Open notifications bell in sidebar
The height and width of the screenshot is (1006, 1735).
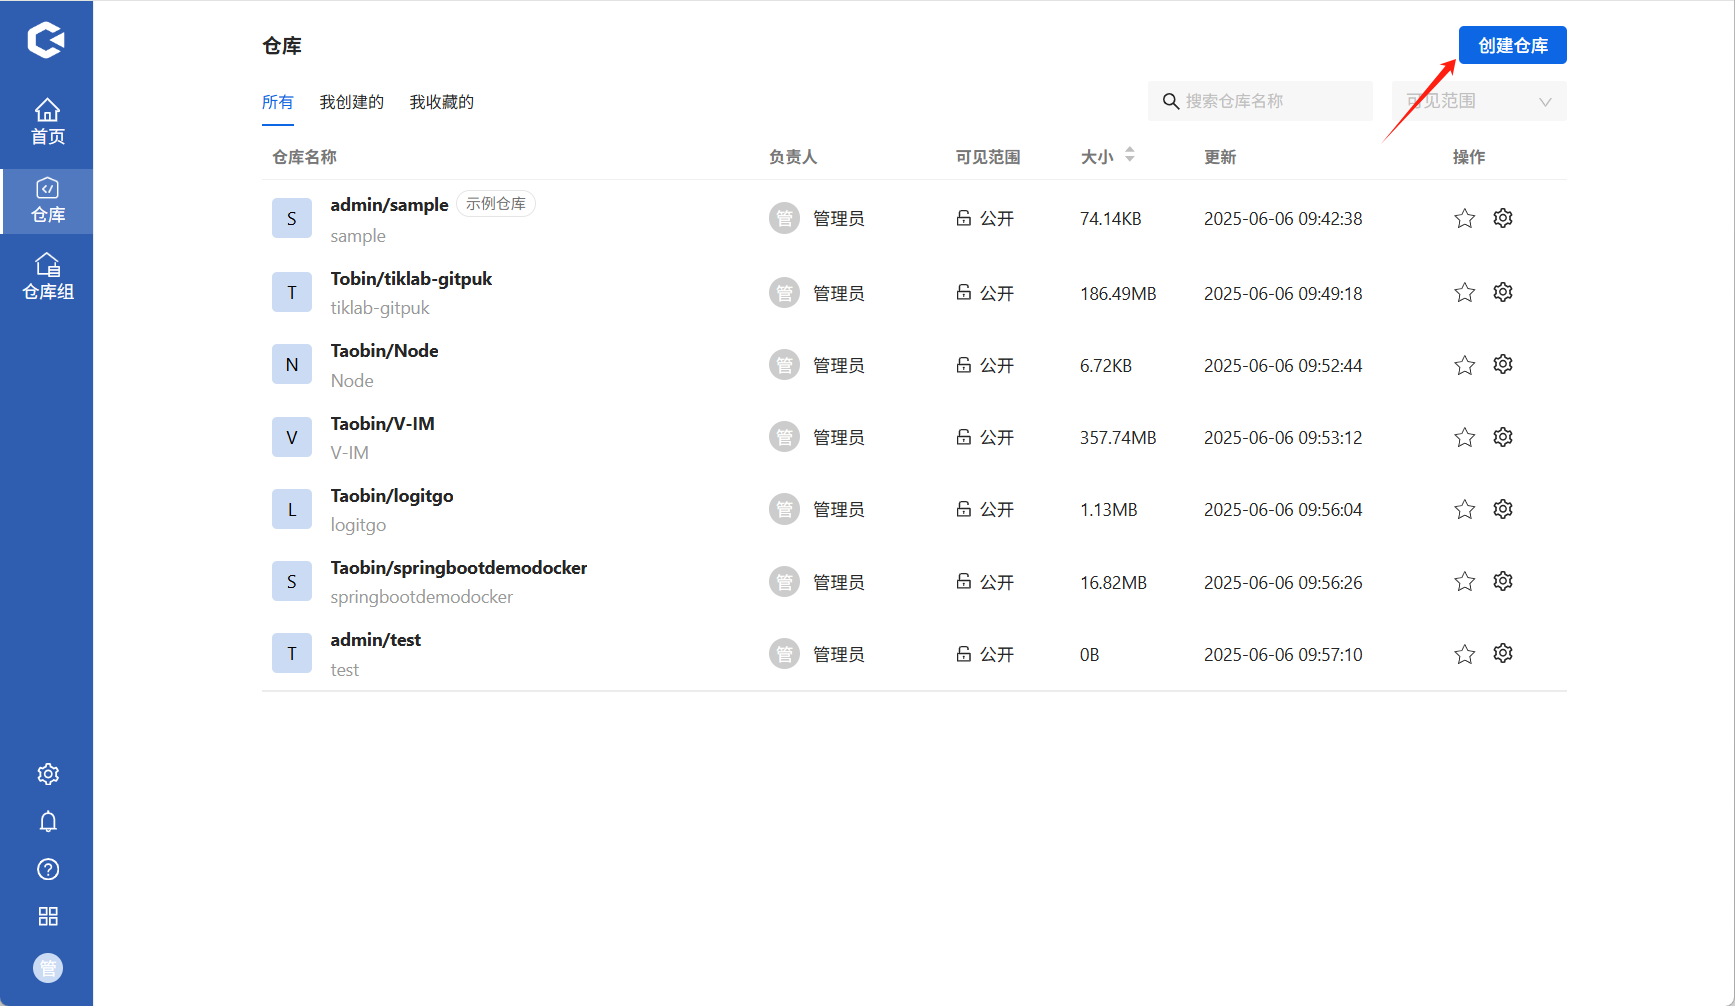click(x=48, y=822)
